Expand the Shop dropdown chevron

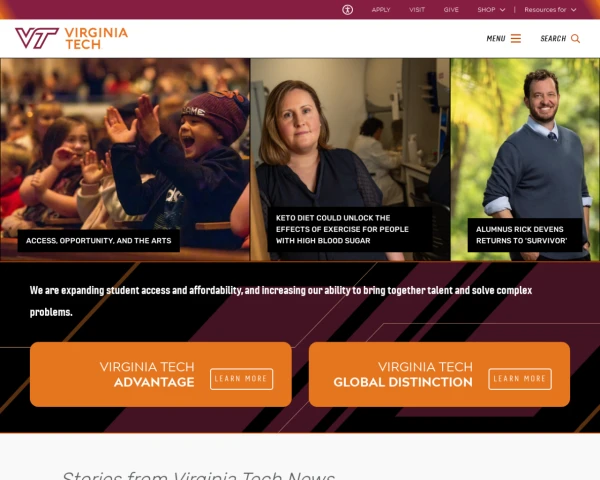click(x=502, y=10)
